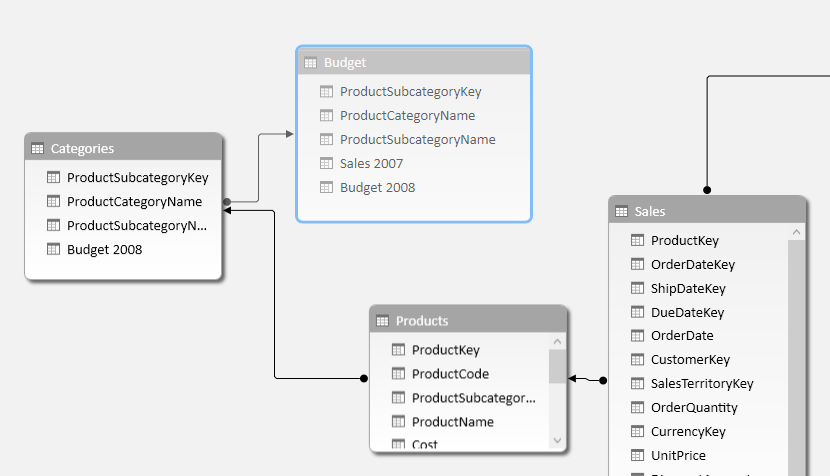Select the ProductCode field

pyautogui.click(x=450, y=374)
